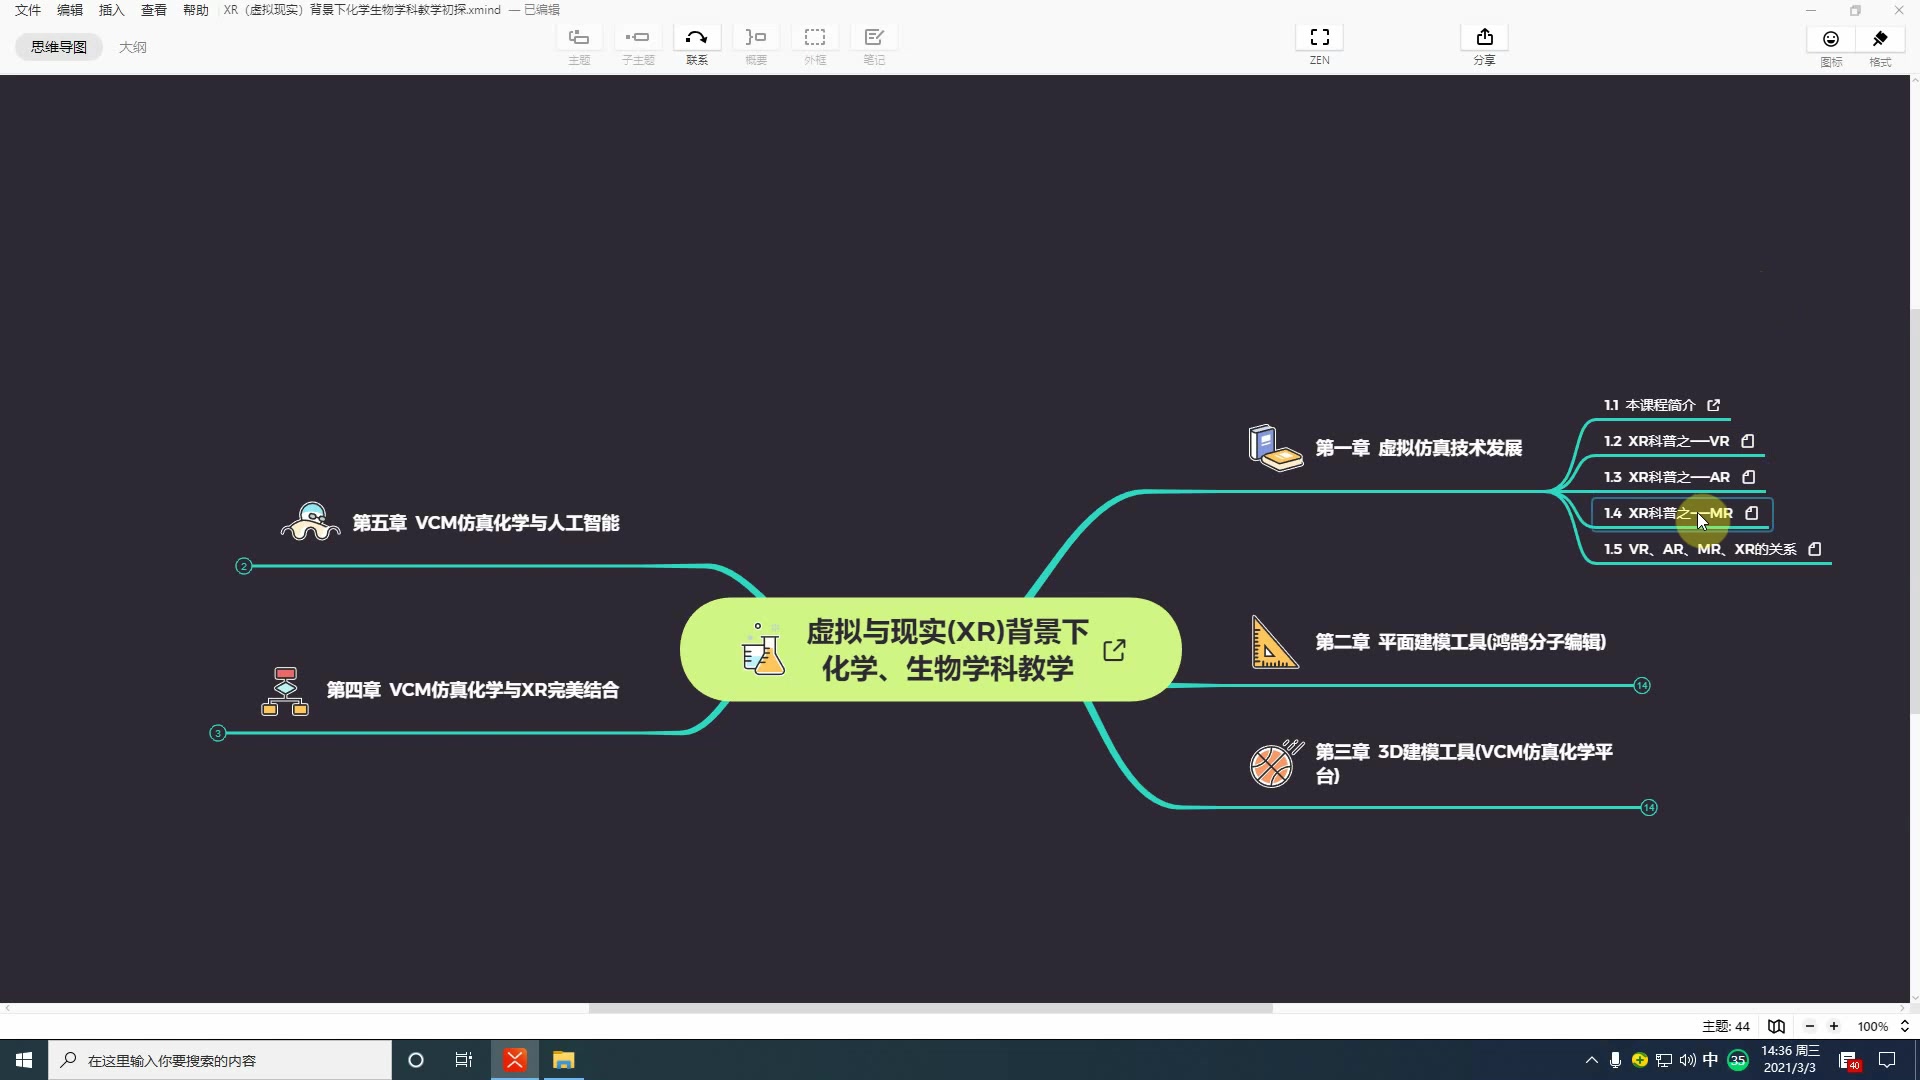Image resolution: width=1920 pixels, height=1080 pixels.
Task: Click the basketball sticker beside 第三章
Action: pyautogui.click(x=1276, y=764)
